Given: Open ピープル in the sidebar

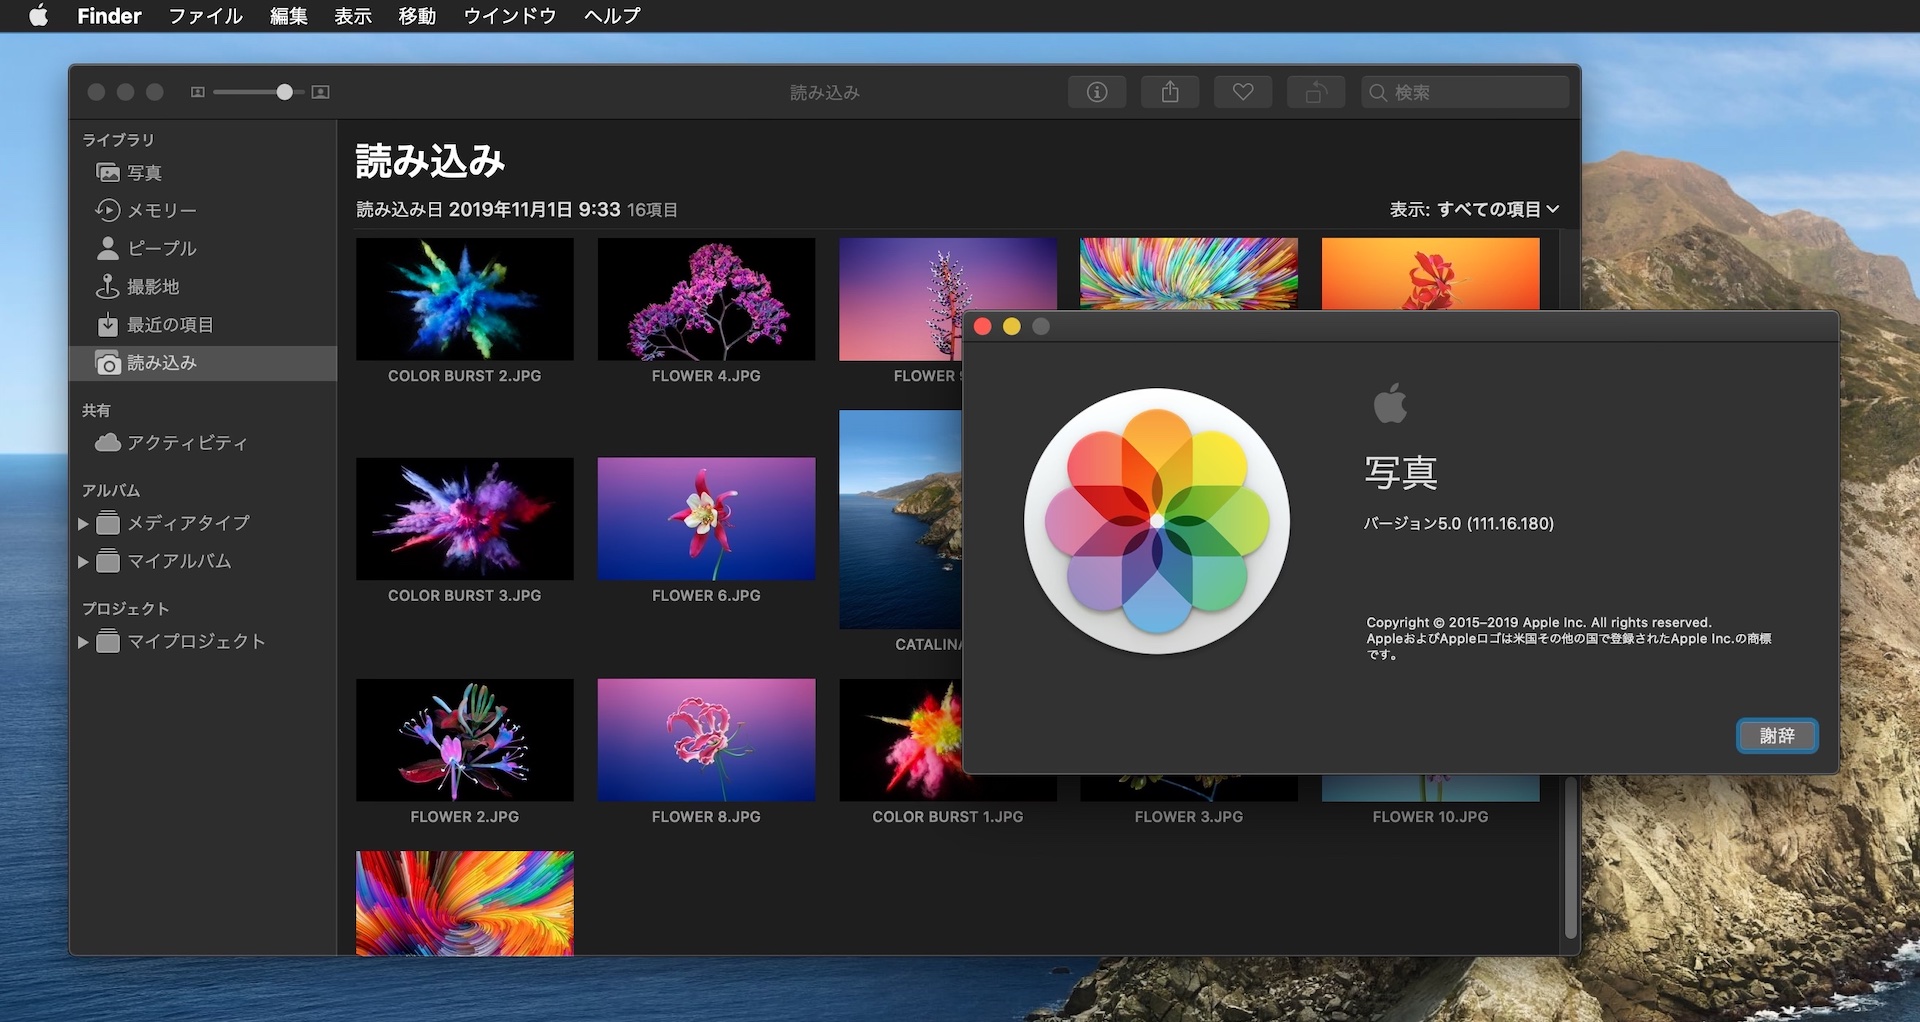Looking at the screenshot, I should [203, 248].
